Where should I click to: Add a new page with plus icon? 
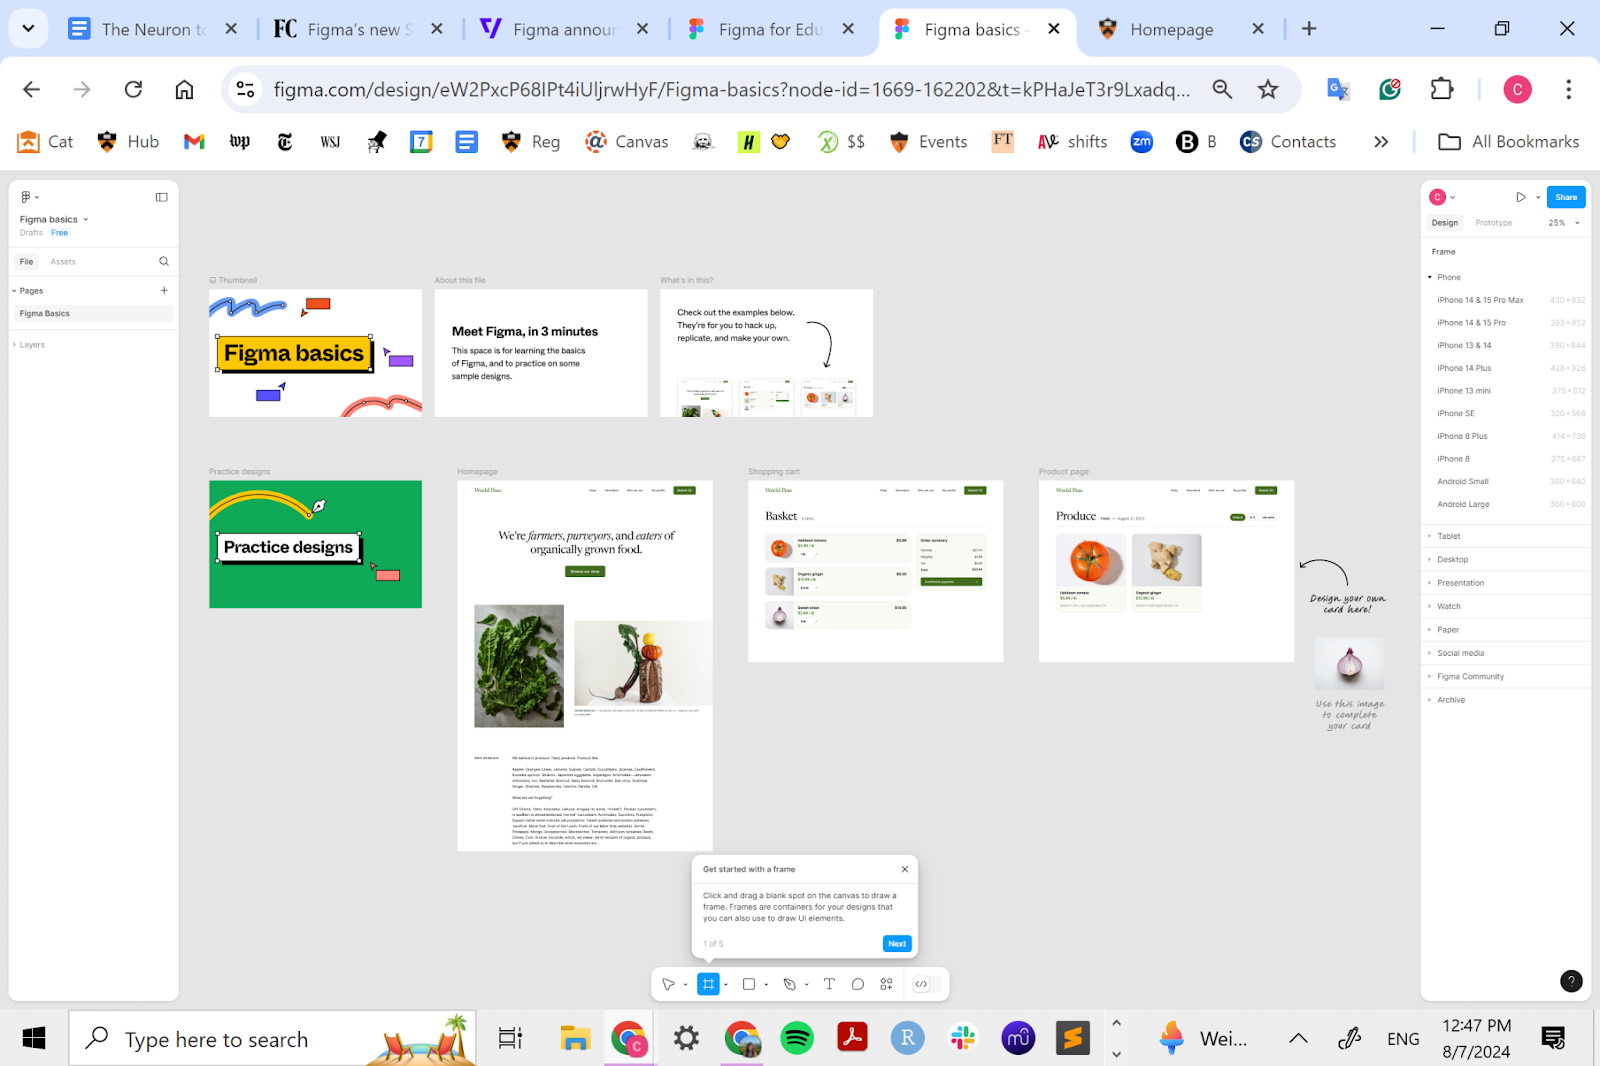164,290
